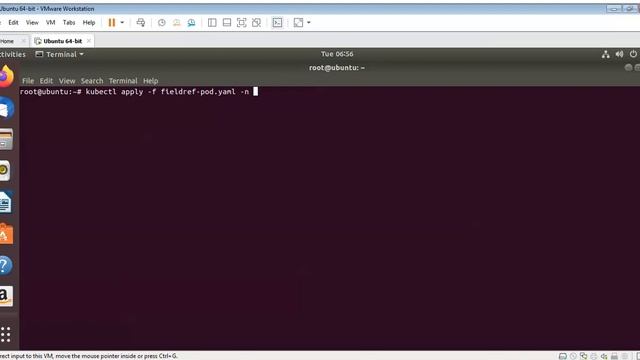Click the root@ubuntu terminal title
Viewport: 640px width, 360px height.
coord(337,68)
